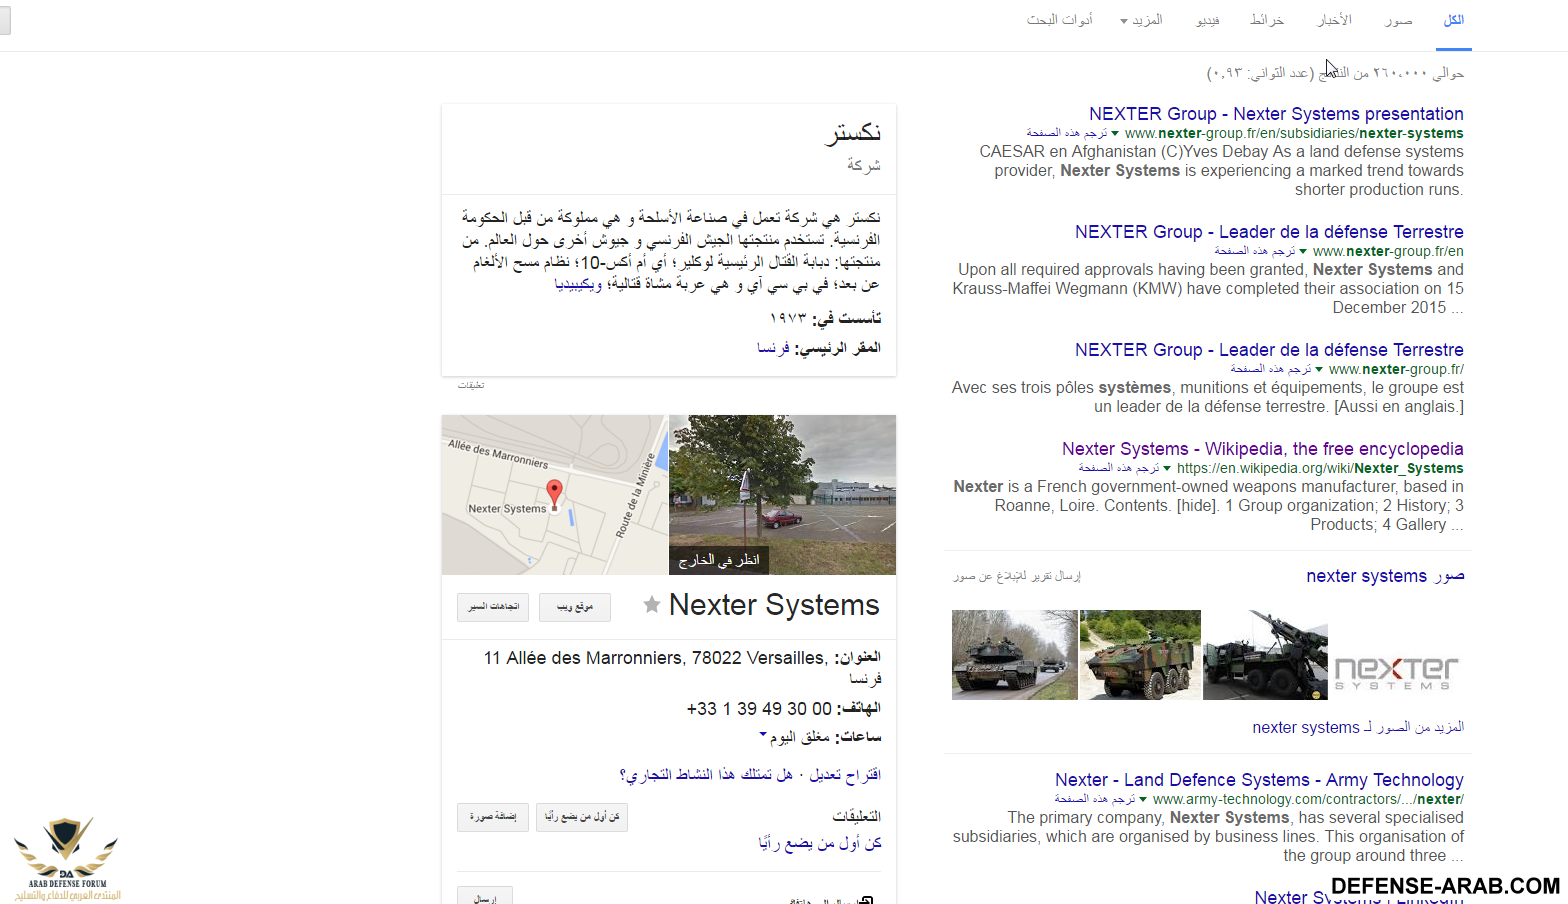Viewport: 1568px width, 904px height.
Task: Click the موقع ويب (Website) button
Action: tap(575, 607)
